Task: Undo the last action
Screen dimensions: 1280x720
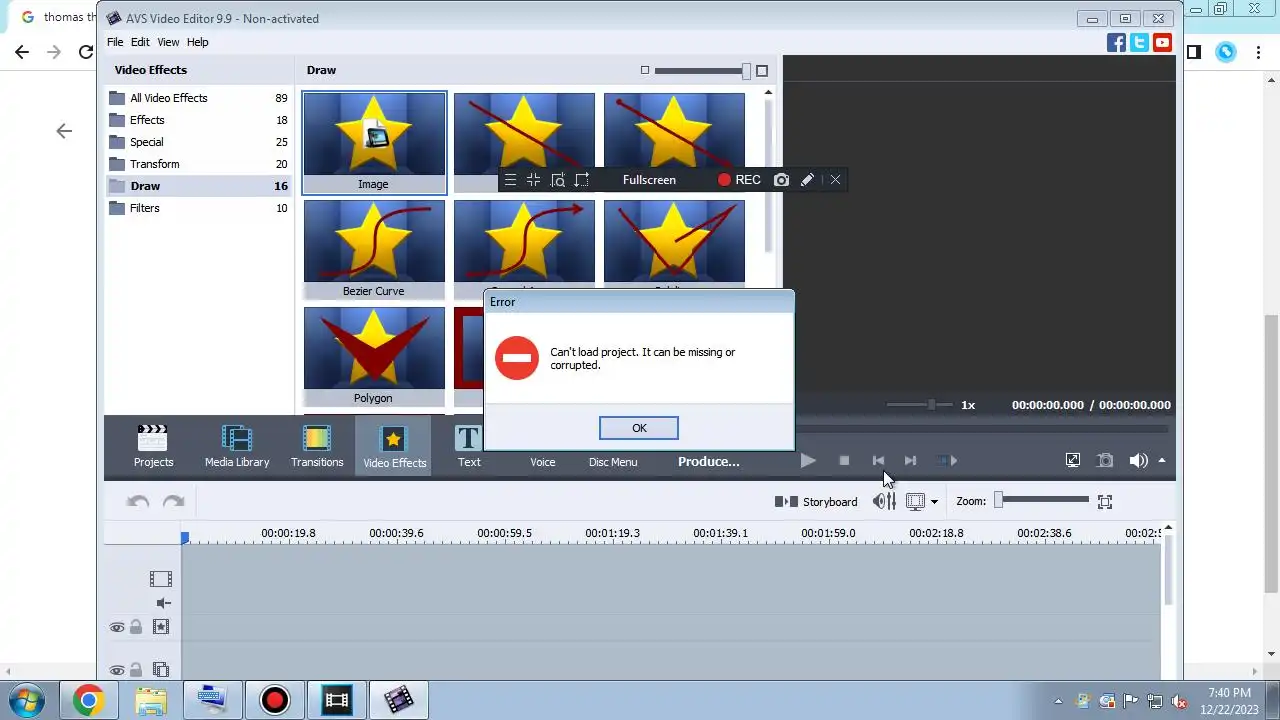Action: tap(138, 502)
